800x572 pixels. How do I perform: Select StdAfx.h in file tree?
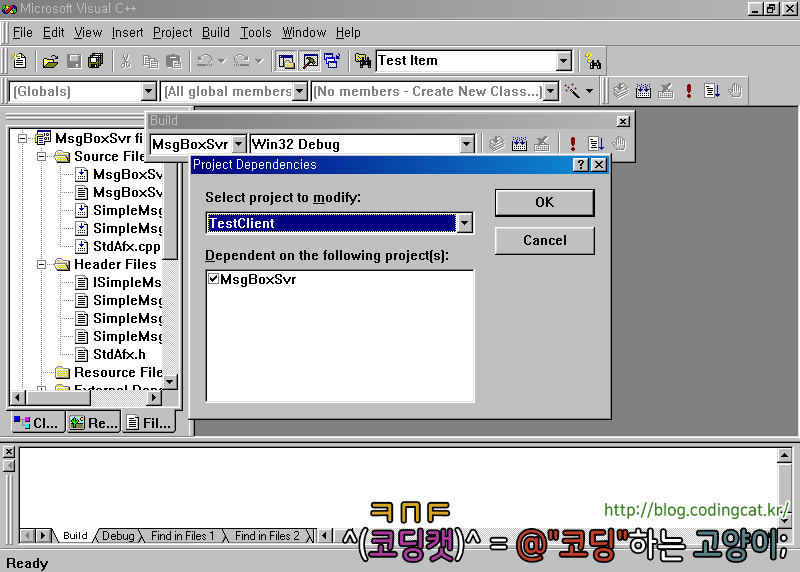click(119, 354)
